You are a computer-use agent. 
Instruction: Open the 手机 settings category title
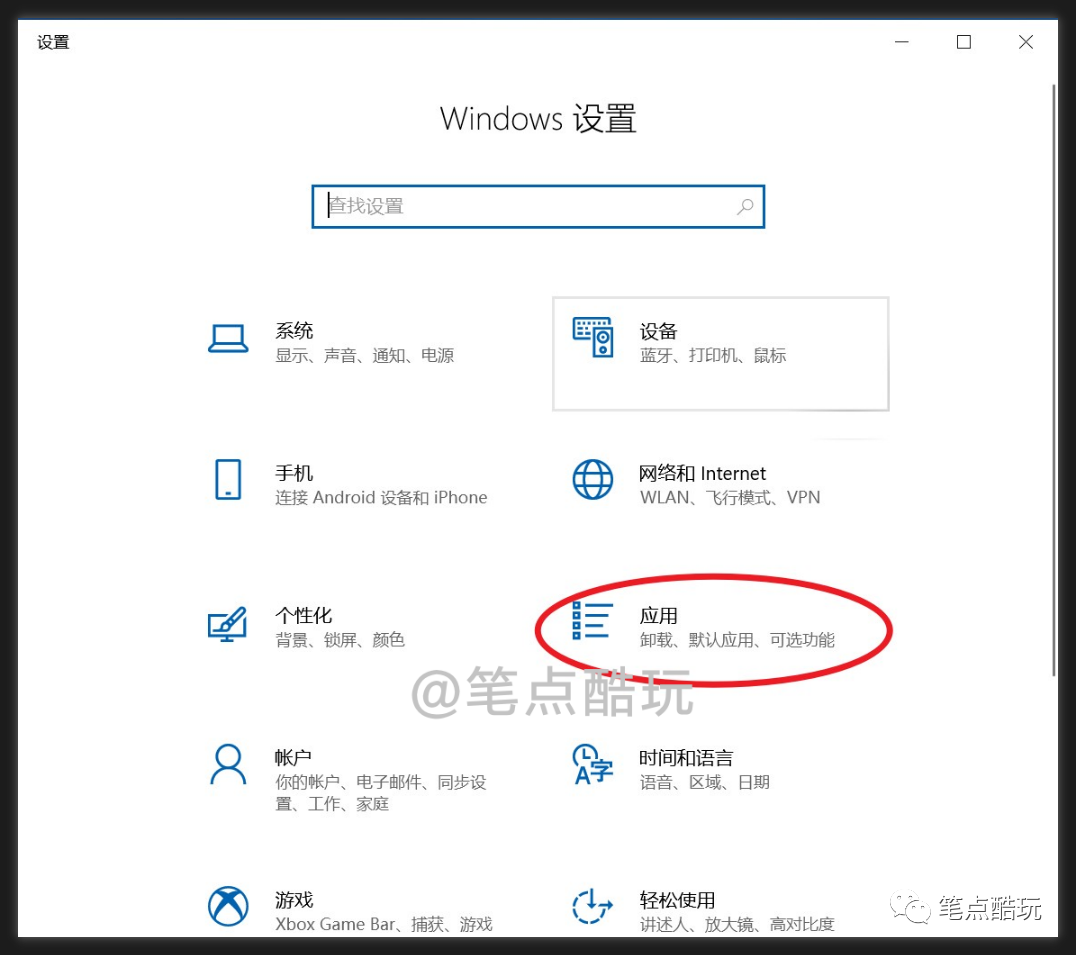coord(294,473)
